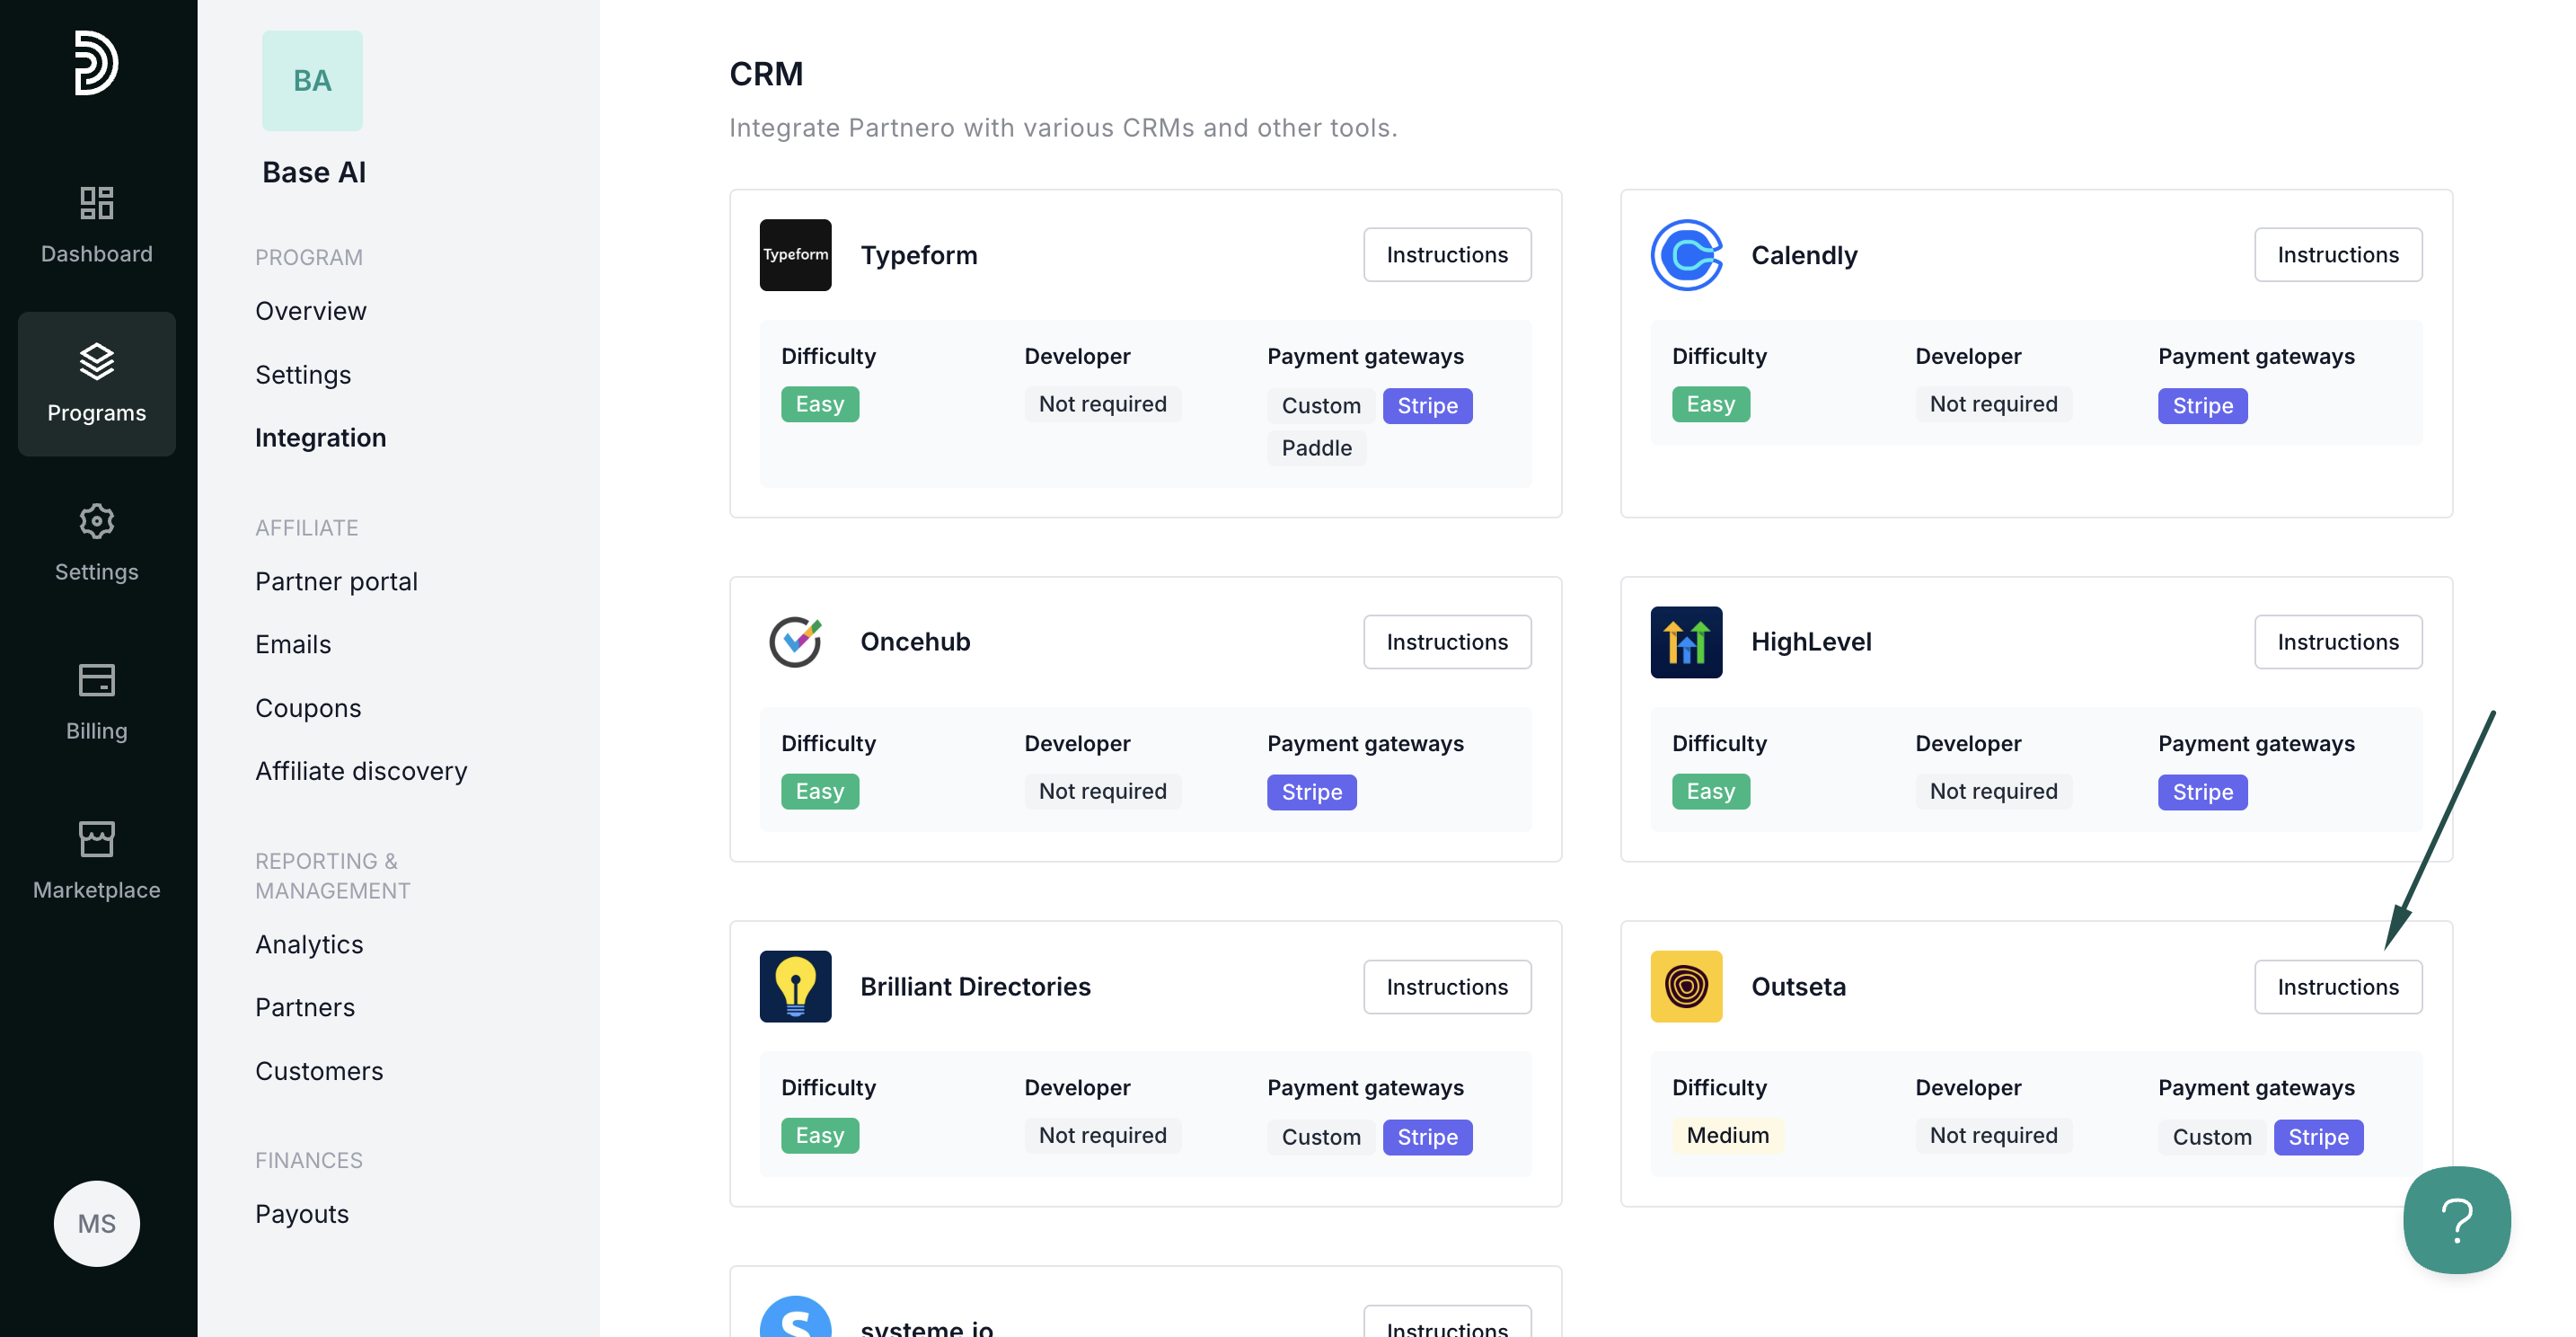Click the Calendly logo
Image resolution: width=2576 pixels, height=1337 pixels.
pos(1686,255)
